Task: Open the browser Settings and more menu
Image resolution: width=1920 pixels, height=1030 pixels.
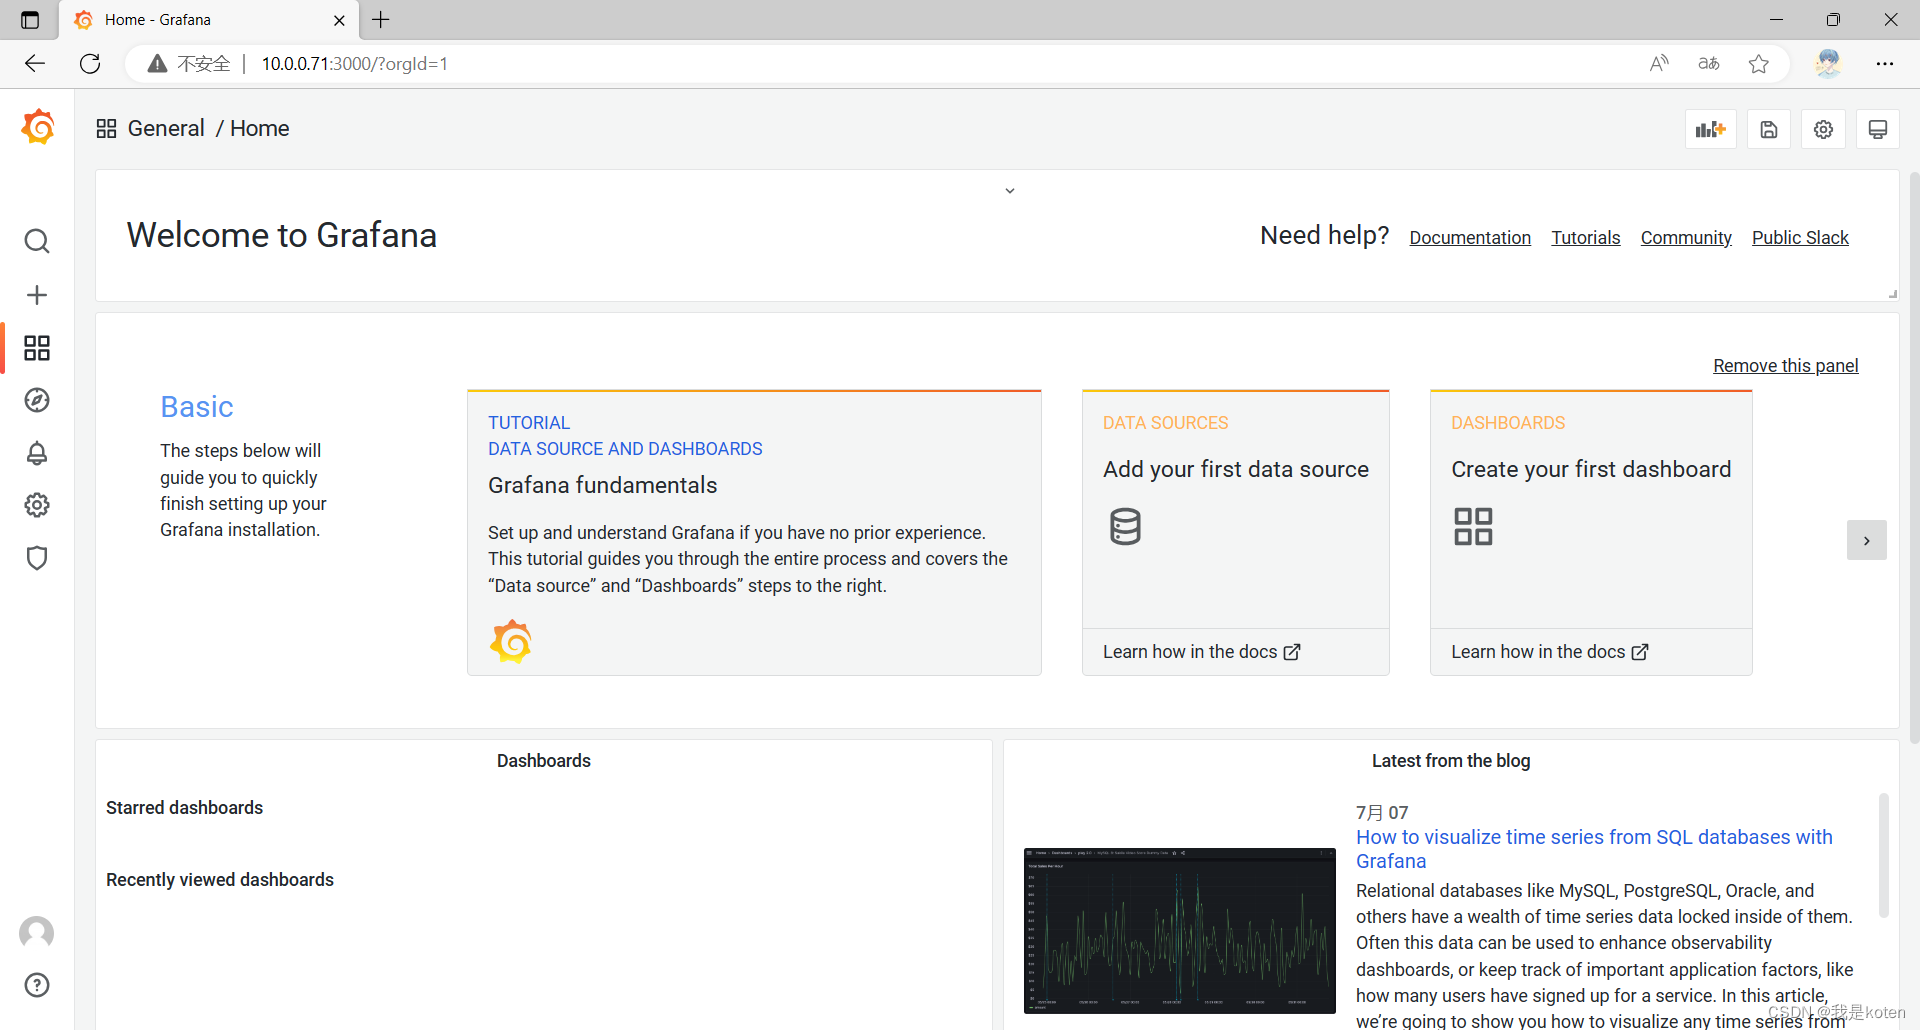Action: (1885, 64)
